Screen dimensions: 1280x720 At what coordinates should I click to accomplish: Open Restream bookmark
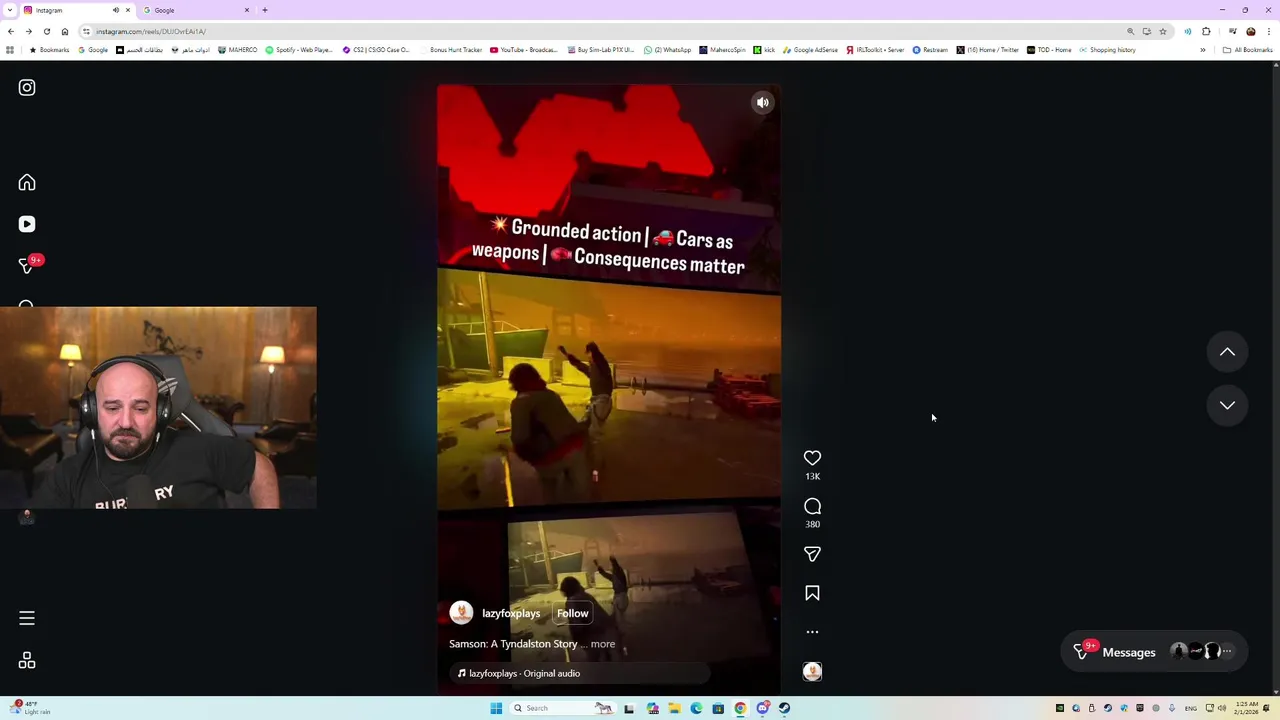click(930, 50)
